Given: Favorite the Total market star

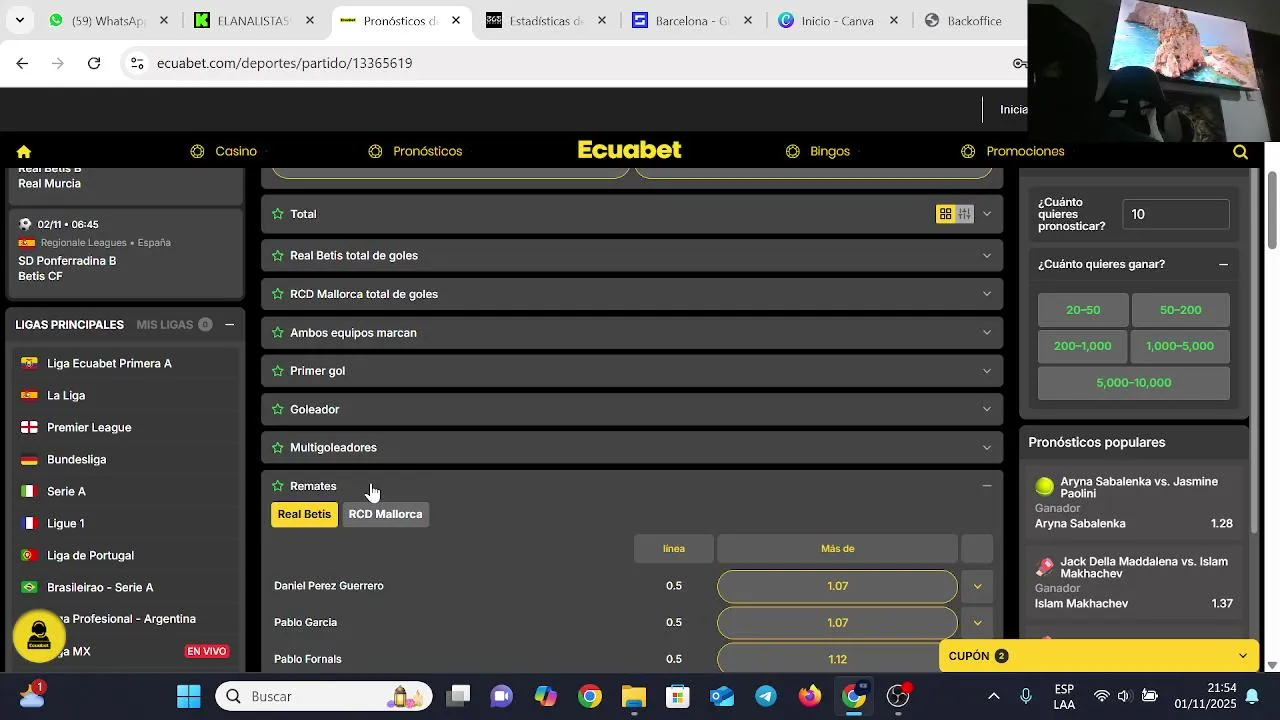Looking at the screenshot, I should point(278,214).
